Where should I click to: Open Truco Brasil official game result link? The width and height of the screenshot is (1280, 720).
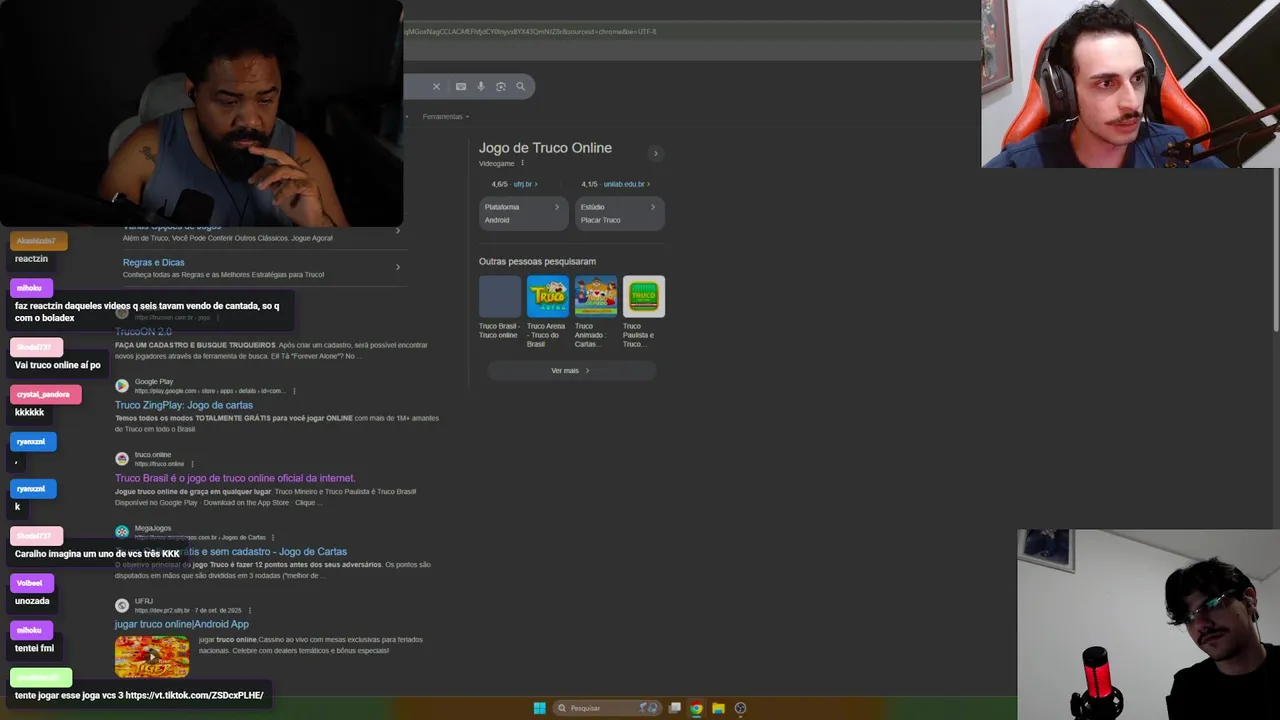(235, 478)
